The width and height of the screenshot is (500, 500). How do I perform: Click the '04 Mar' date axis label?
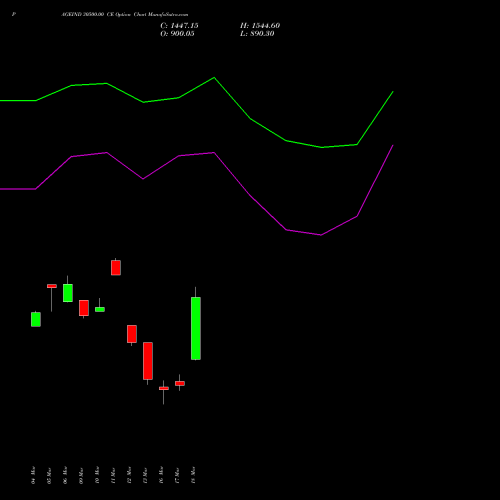pos(33,475)
